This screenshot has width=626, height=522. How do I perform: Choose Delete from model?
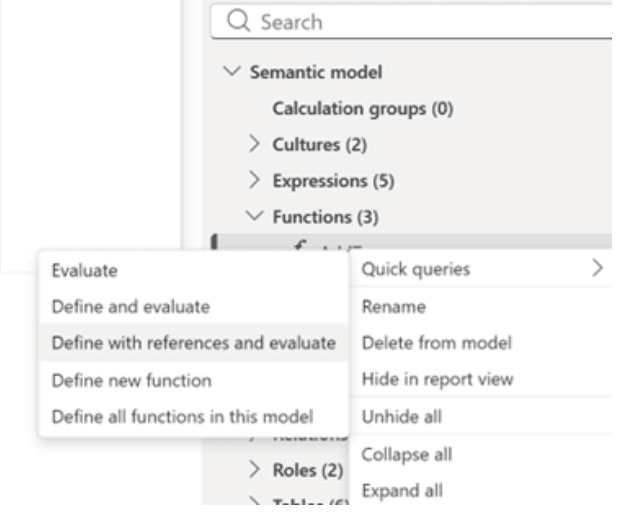click(x=421, y=343)
